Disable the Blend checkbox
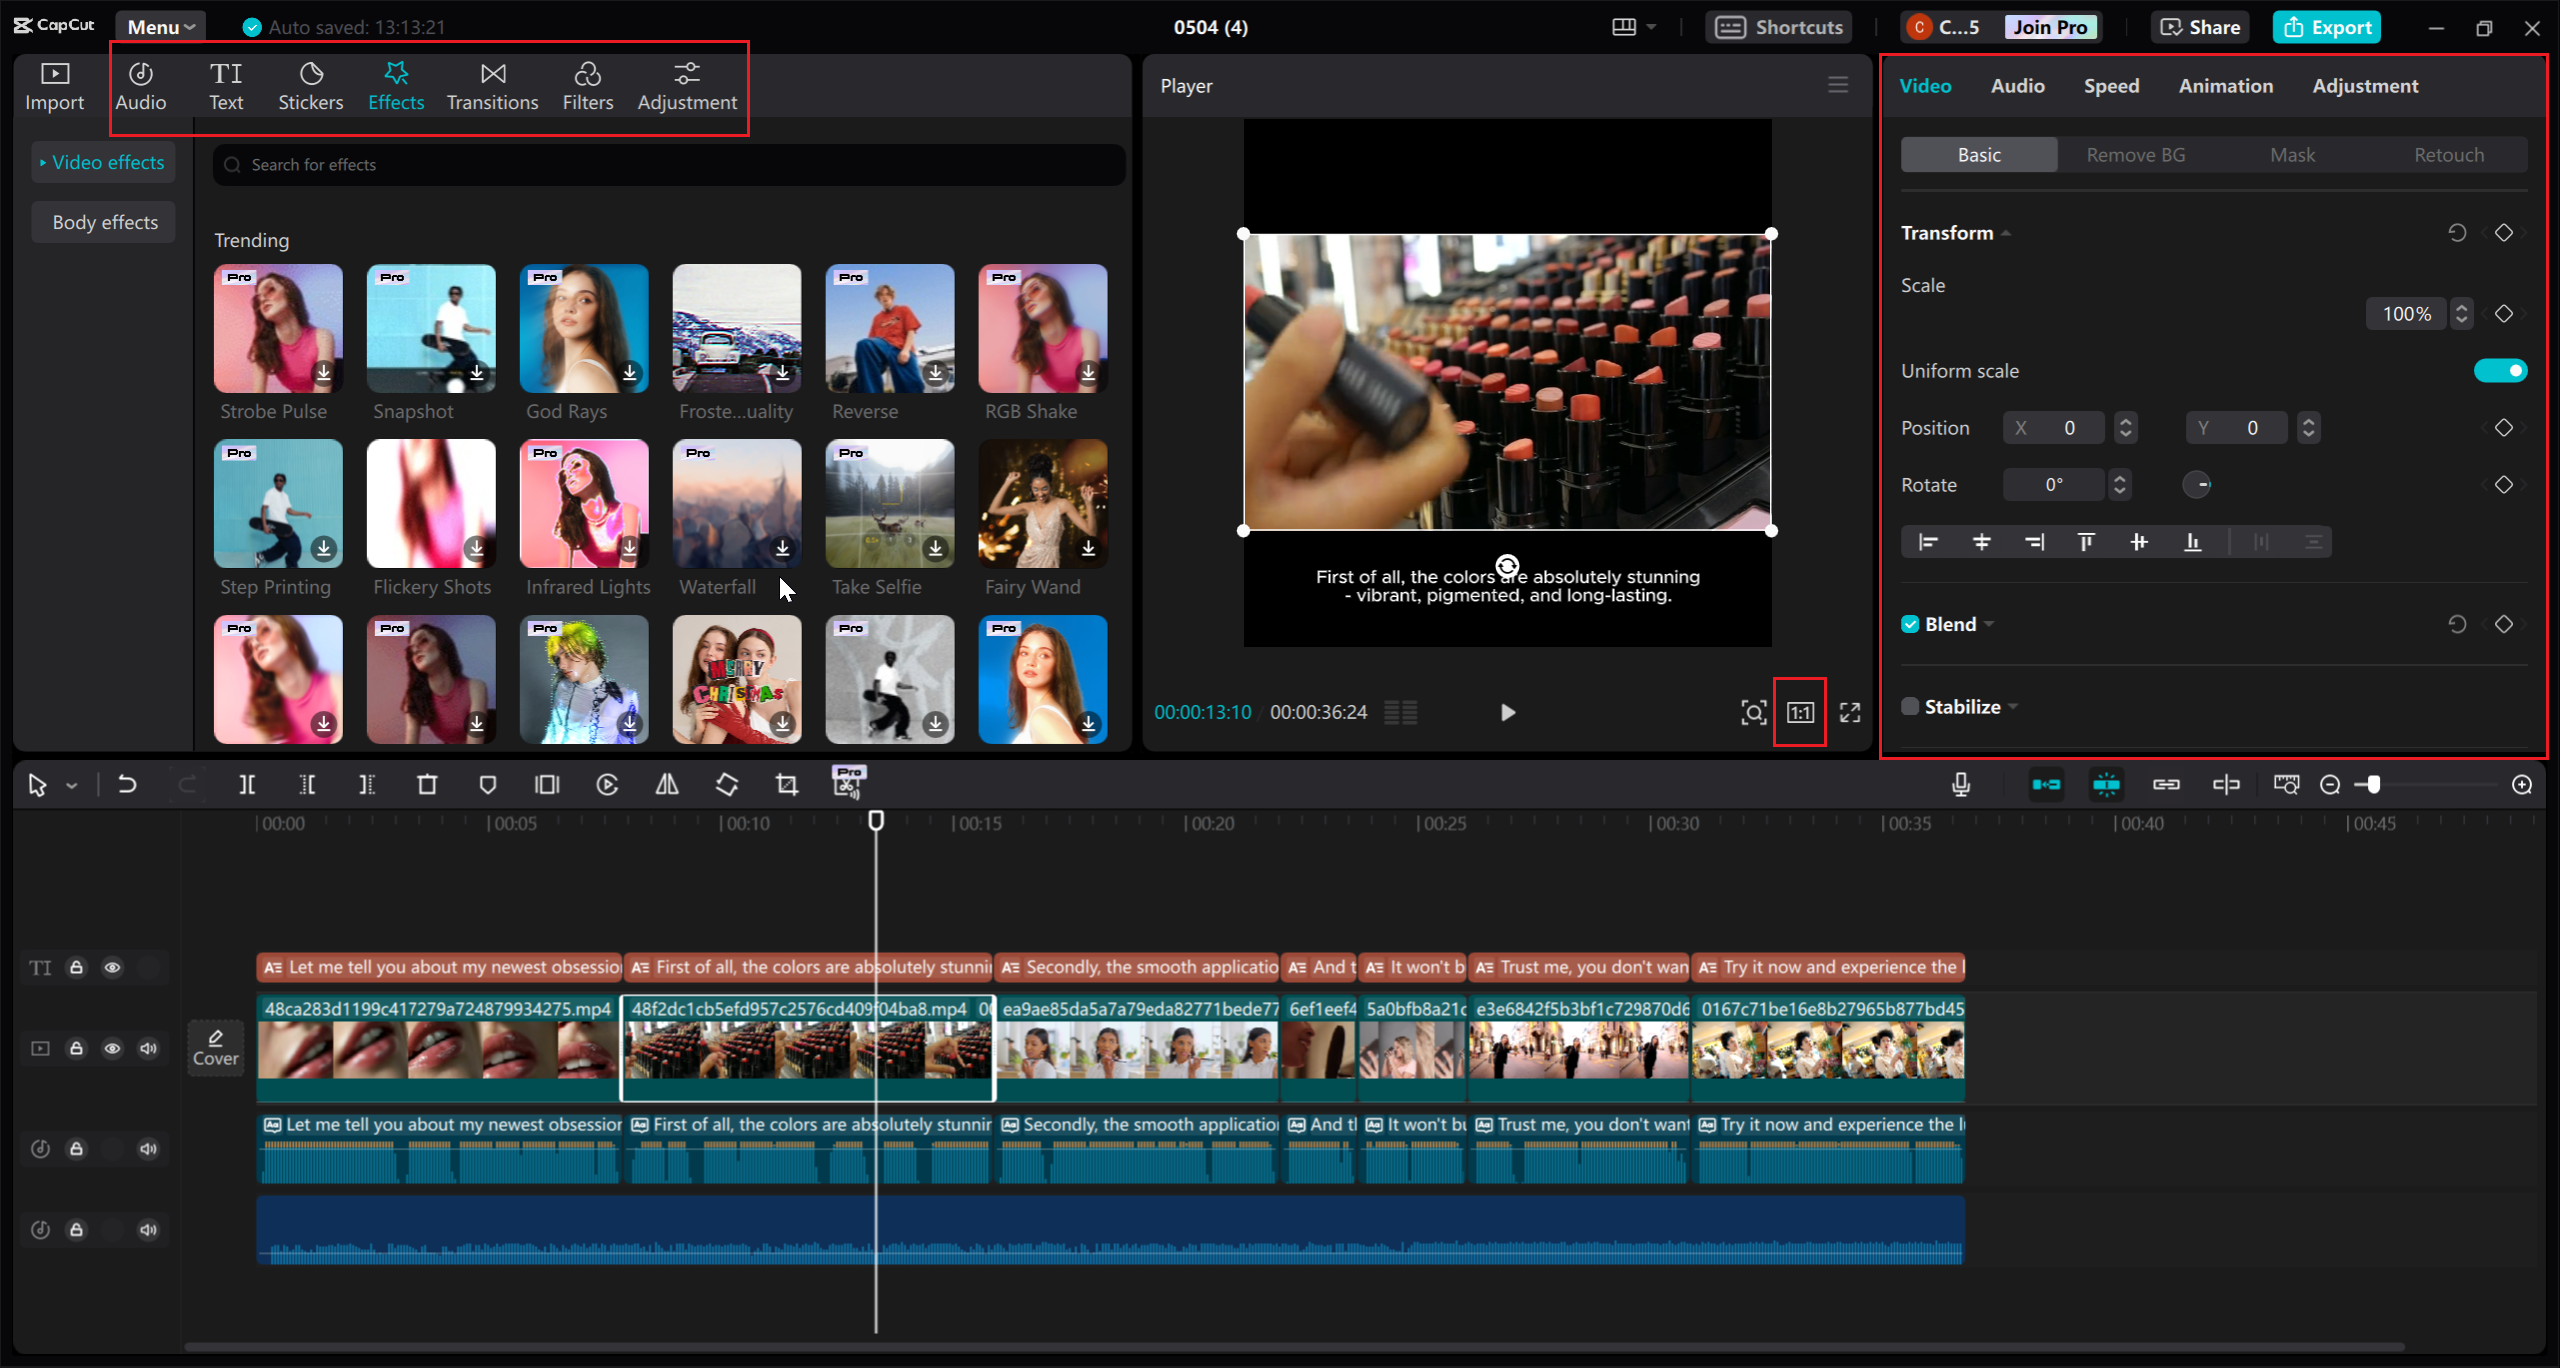Screen dimensions: 2560x1368 1909,623
